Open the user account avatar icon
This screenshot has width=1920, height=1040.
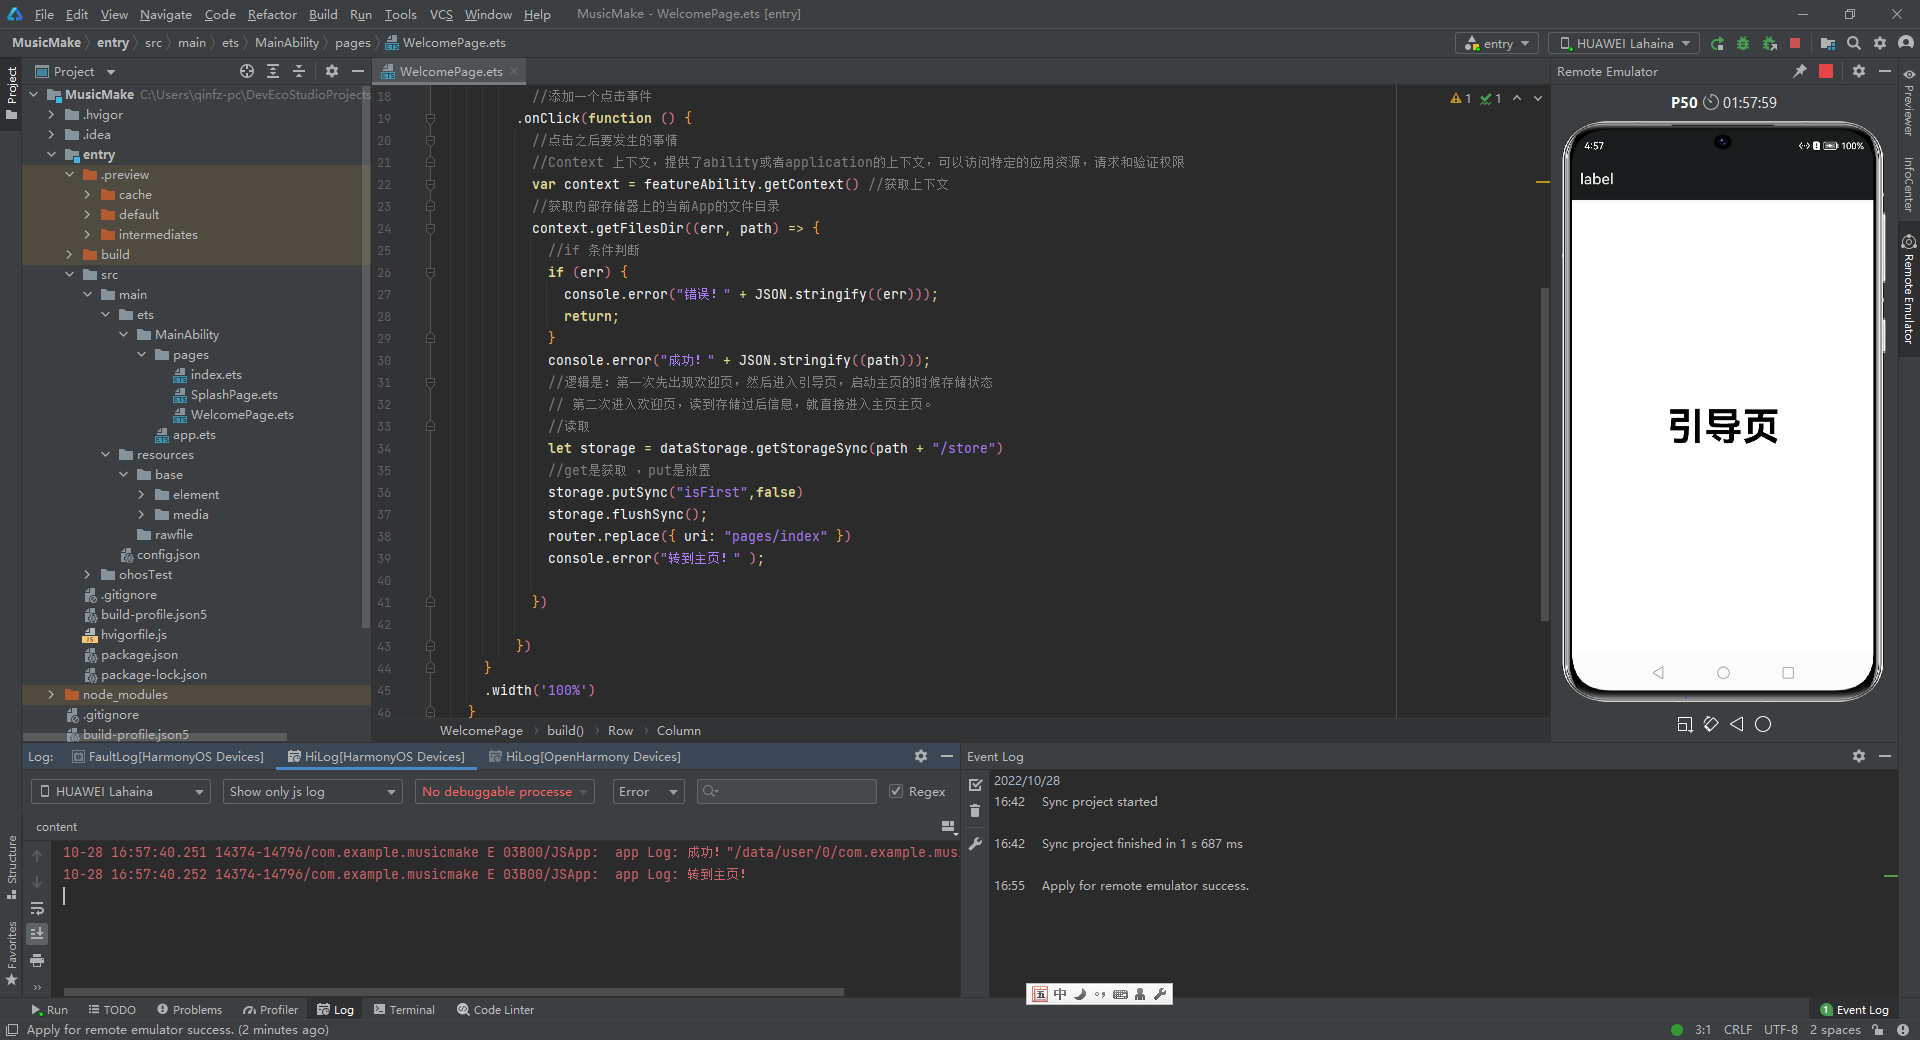[1906, 43]
